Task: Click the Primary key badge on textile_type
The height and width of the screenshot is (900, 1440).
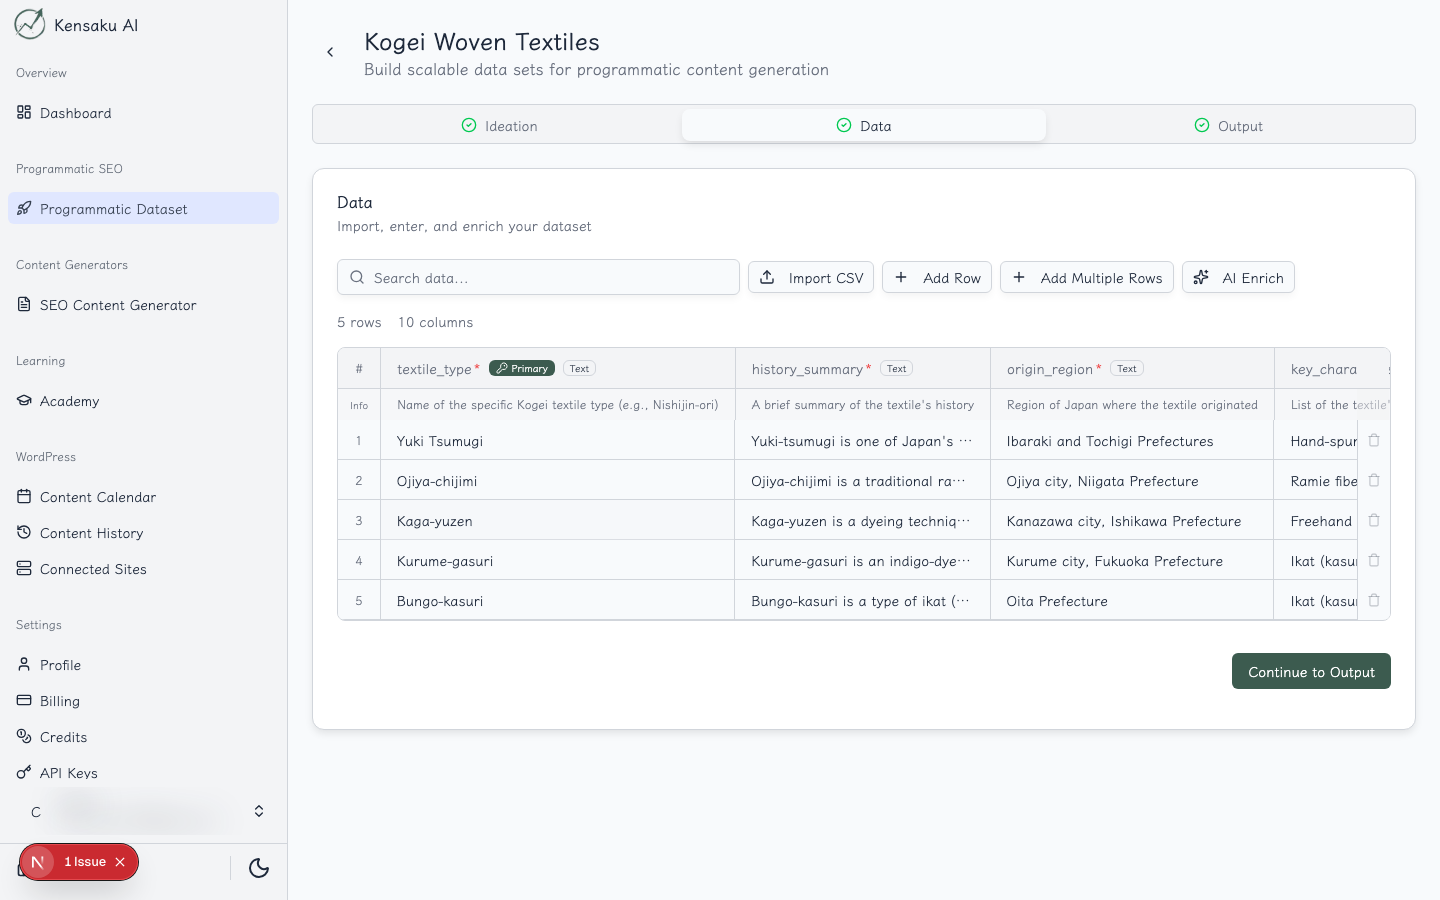Action: point(522,369)
